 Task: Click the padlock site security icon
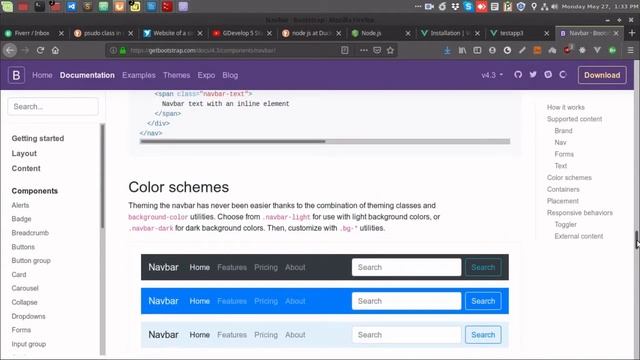(x=122, y=50)
